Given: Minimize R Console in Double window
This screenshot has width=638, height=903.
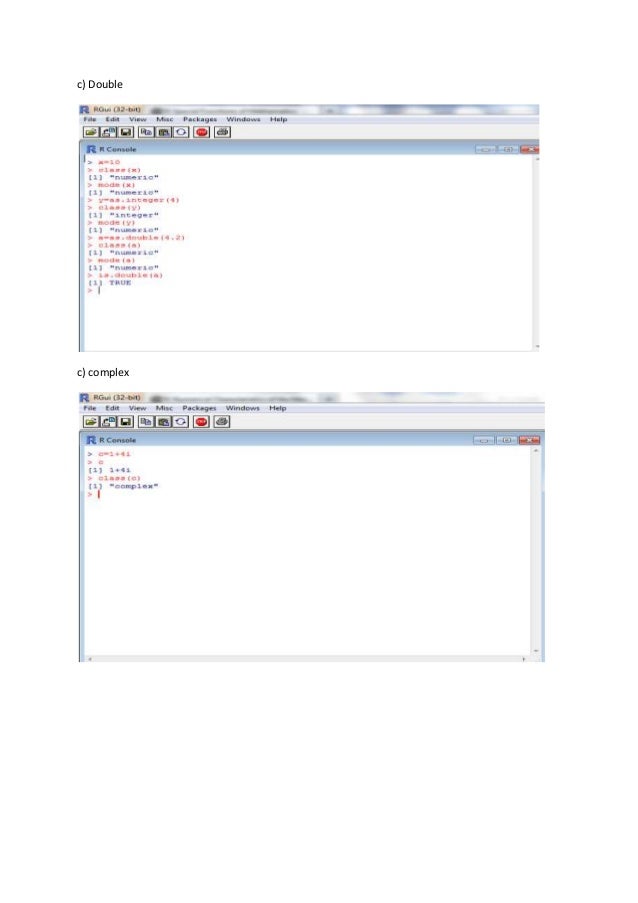Looking at the screenshot, I should pos(485,150).
